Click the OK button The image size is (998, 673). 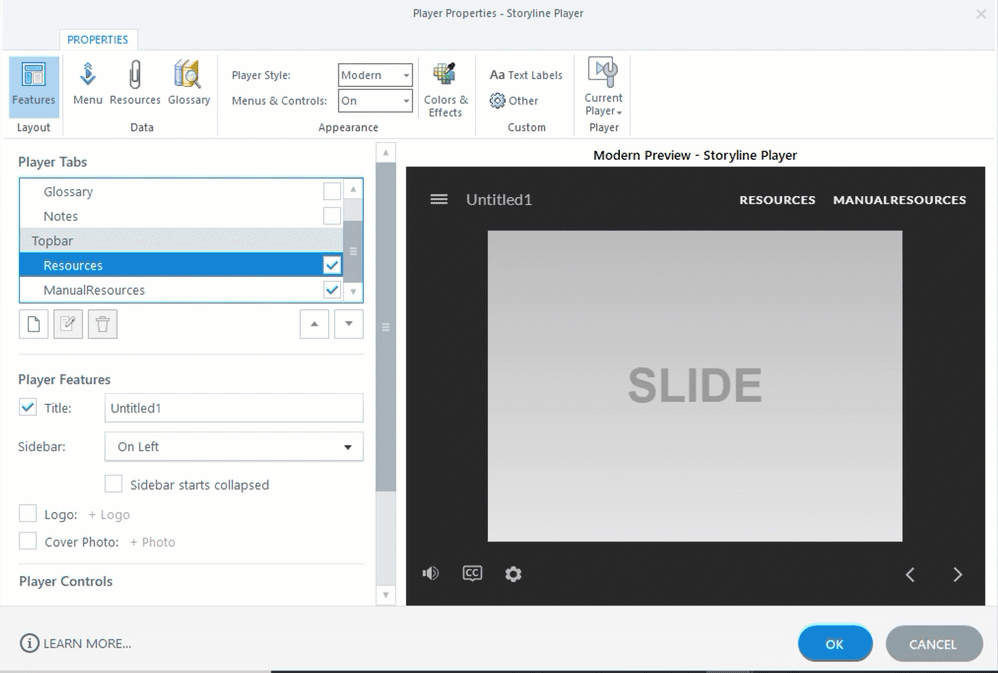[x=835, y=644]
